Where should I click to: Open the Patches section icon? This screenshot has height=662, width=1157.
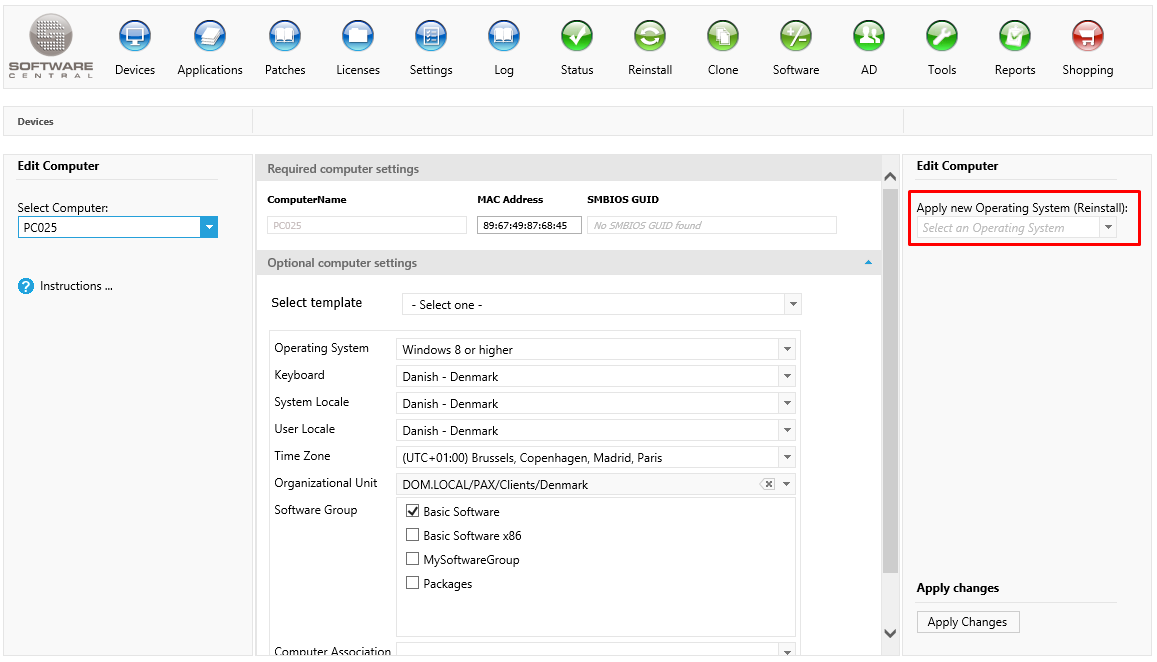(285, 37)
